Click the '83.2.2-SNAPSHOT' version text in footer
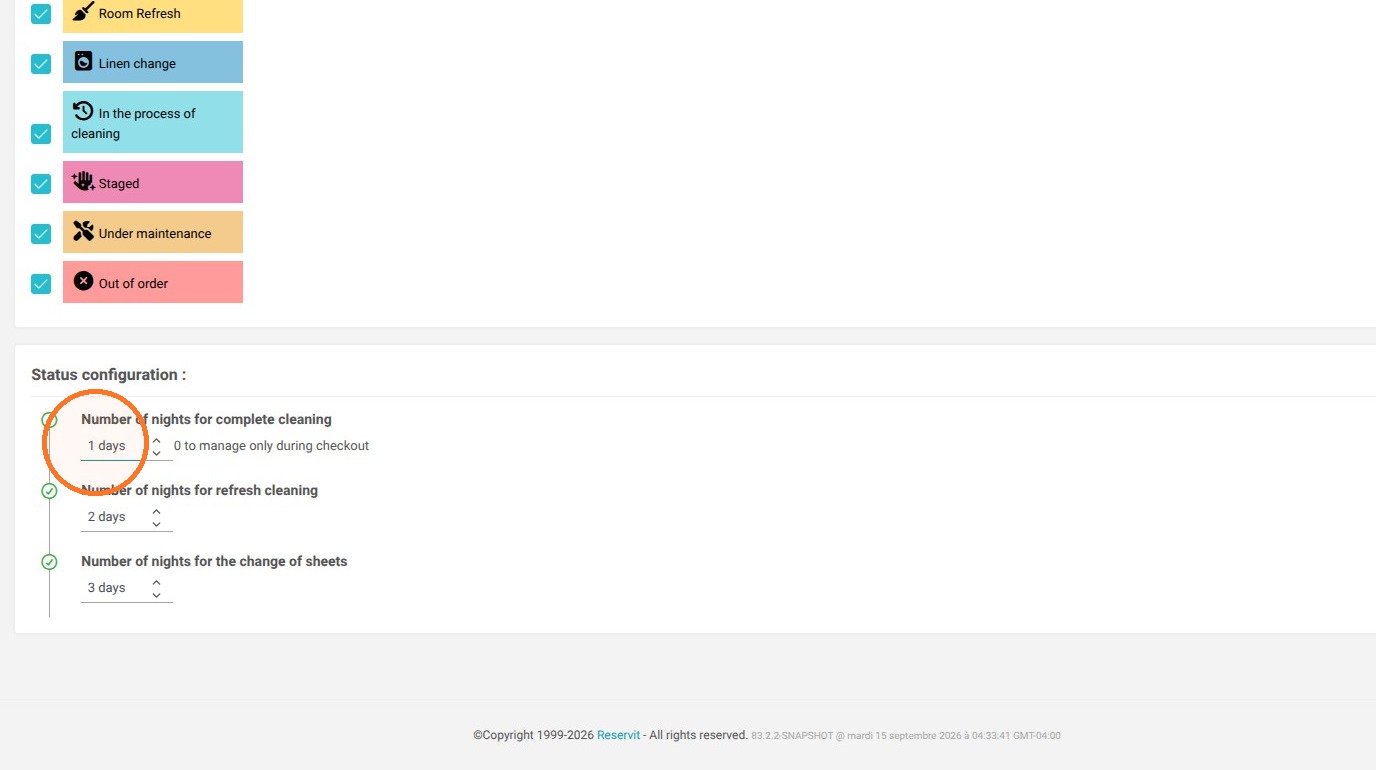The image size is (1376, 770). coord(792,736)
